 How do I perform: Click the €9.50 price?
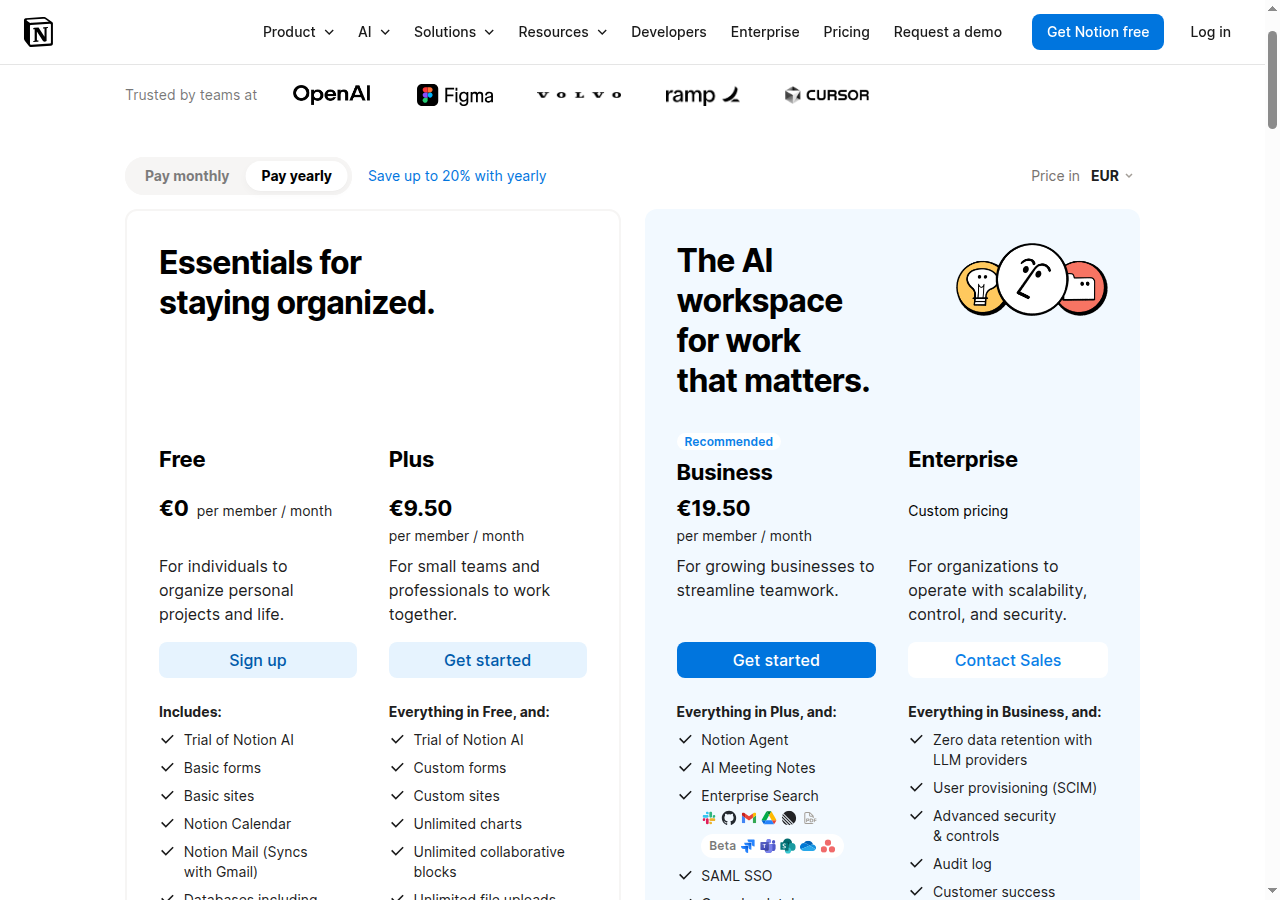(x=421, y=508)
